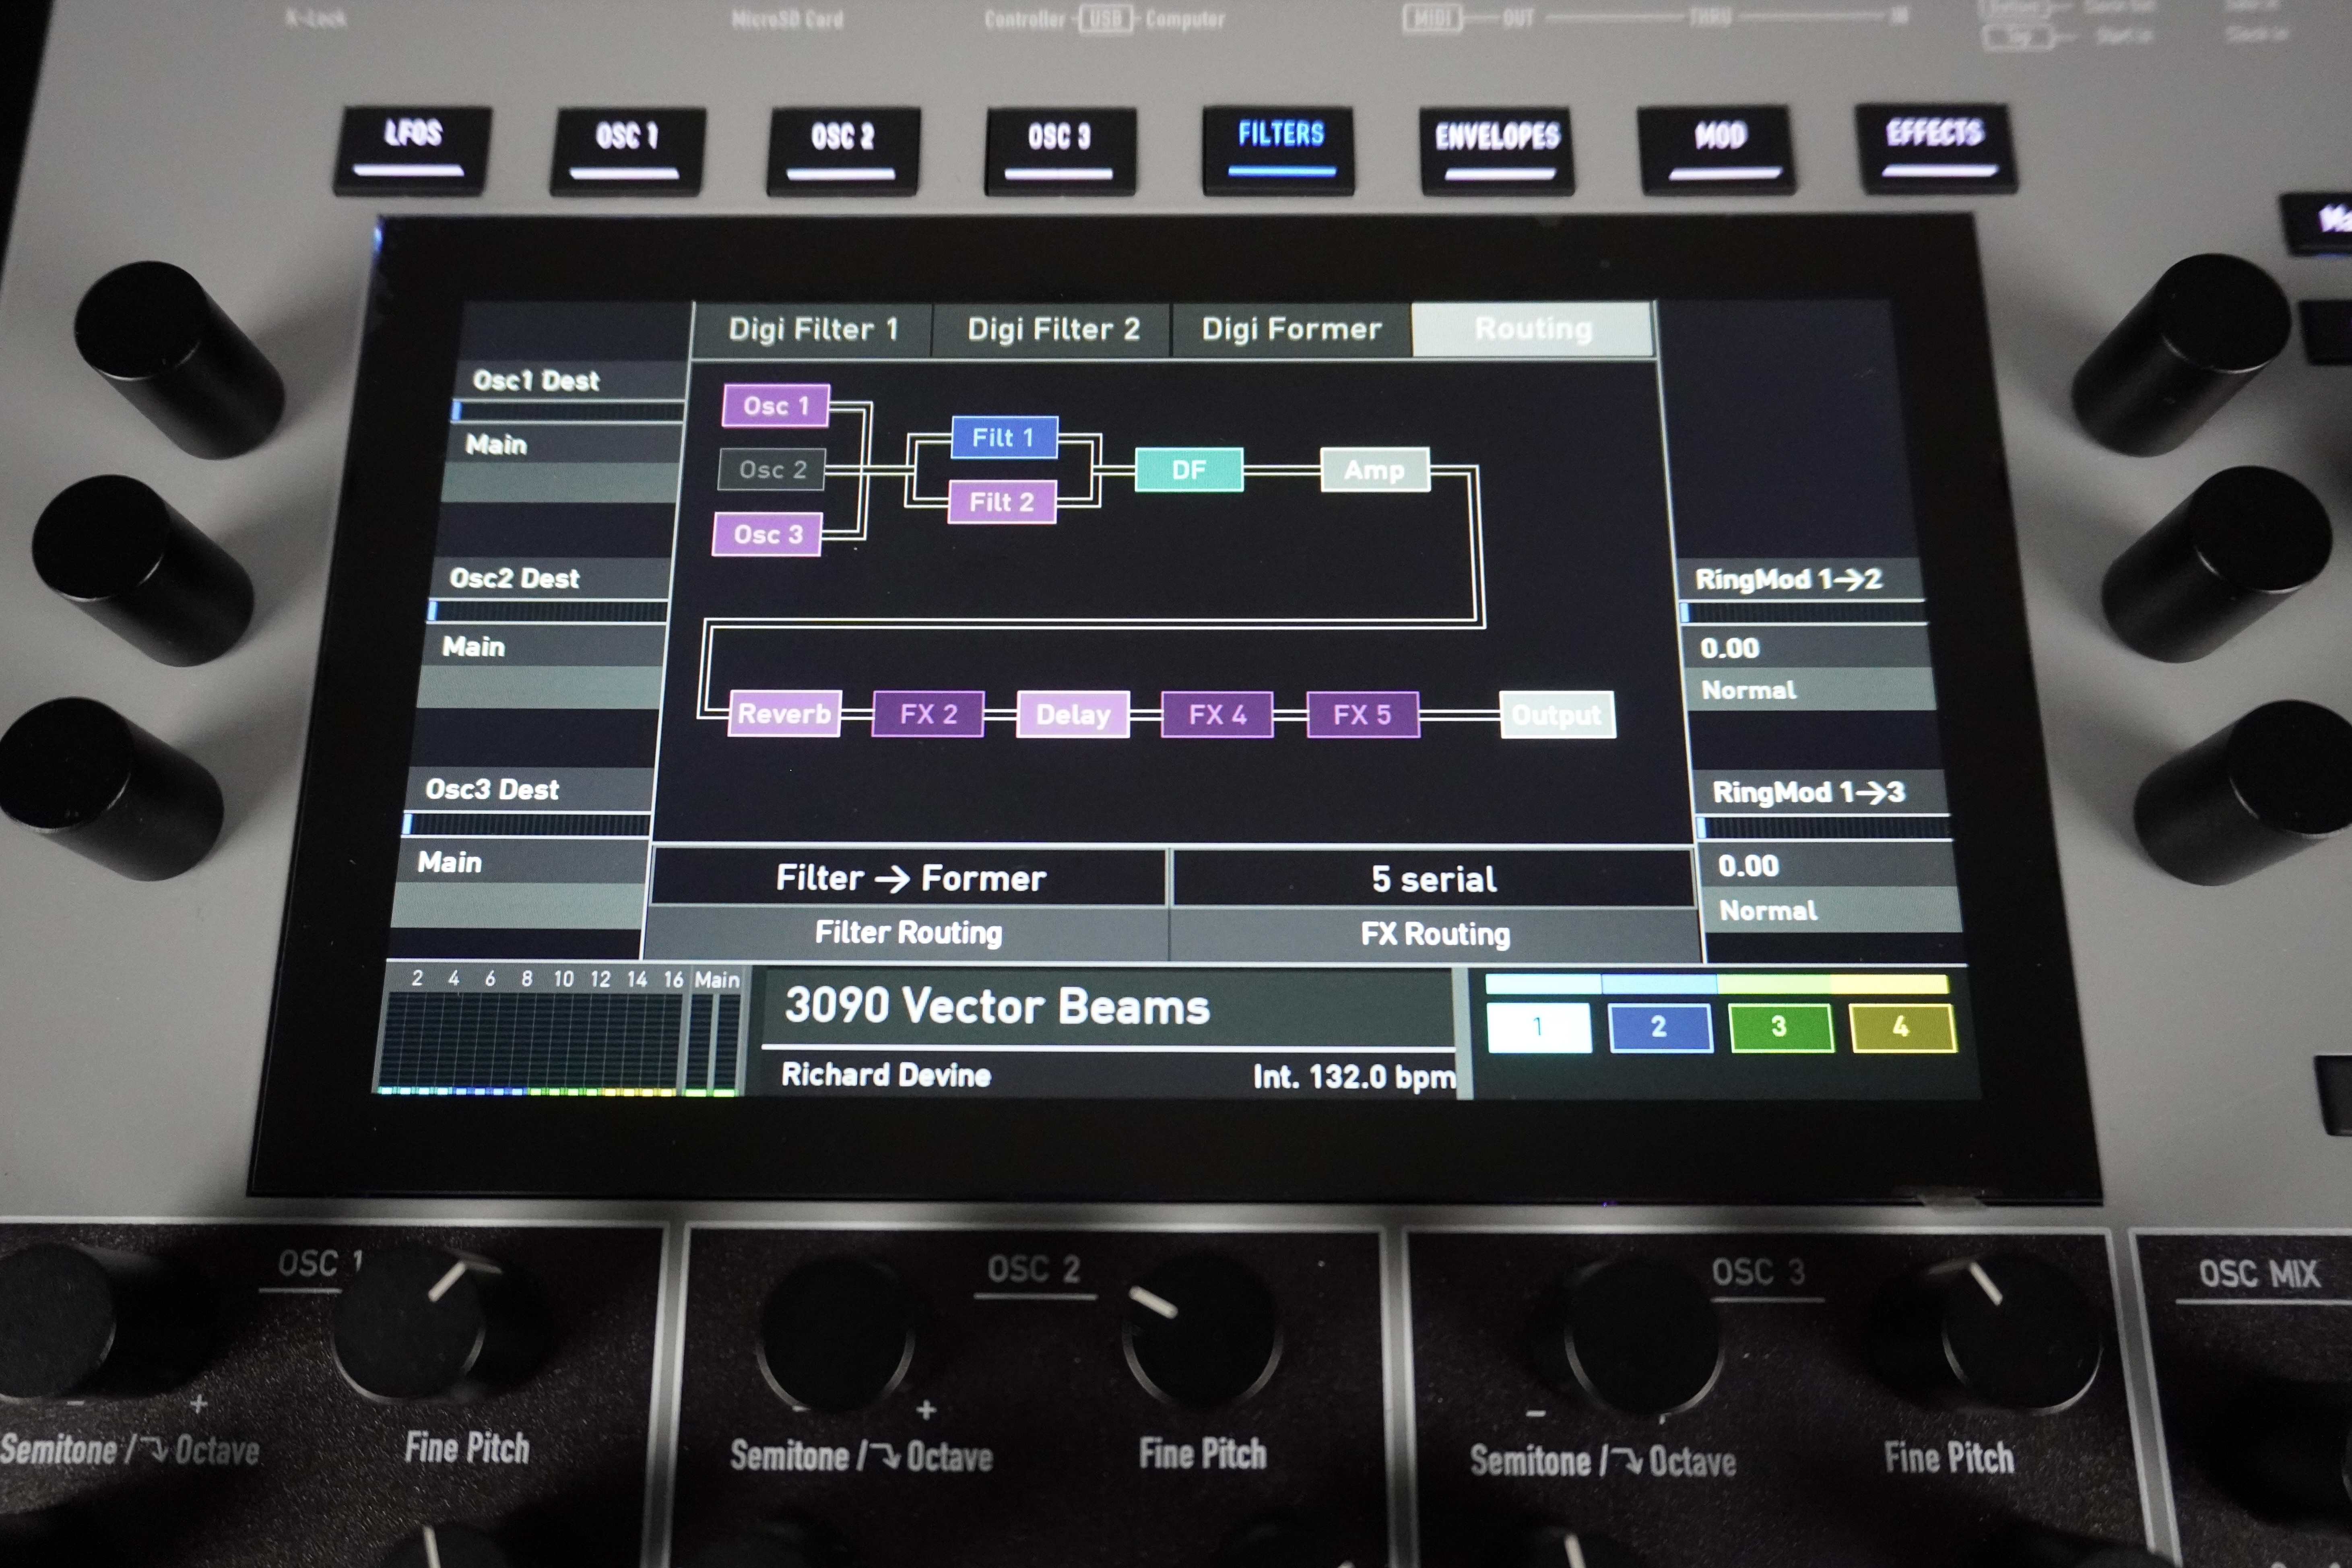Tap the Reverb effect block

pos(784,714)
